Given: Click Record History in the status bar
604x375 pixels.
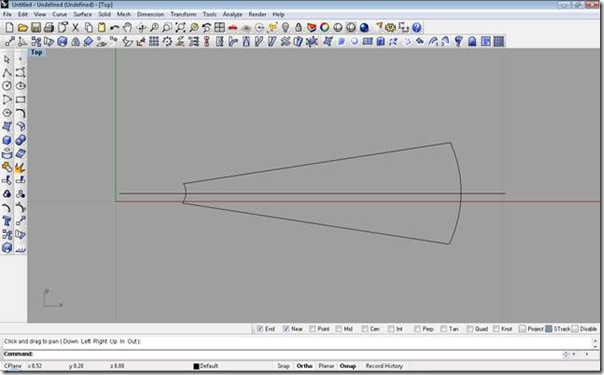Looking at the screenshot, I should pyautogui.click(x=384, y=366).
